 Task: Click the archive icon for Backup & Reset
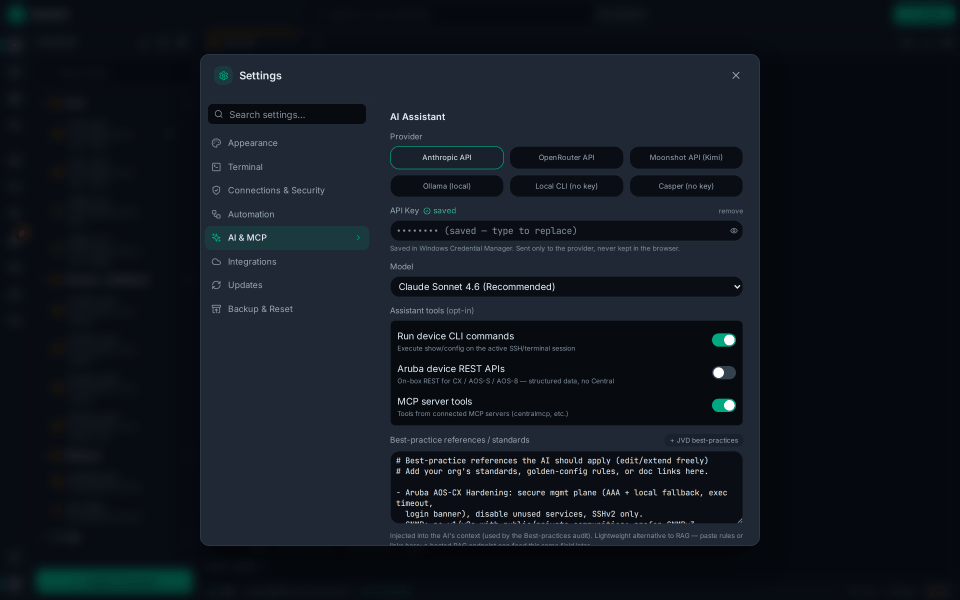216,309
